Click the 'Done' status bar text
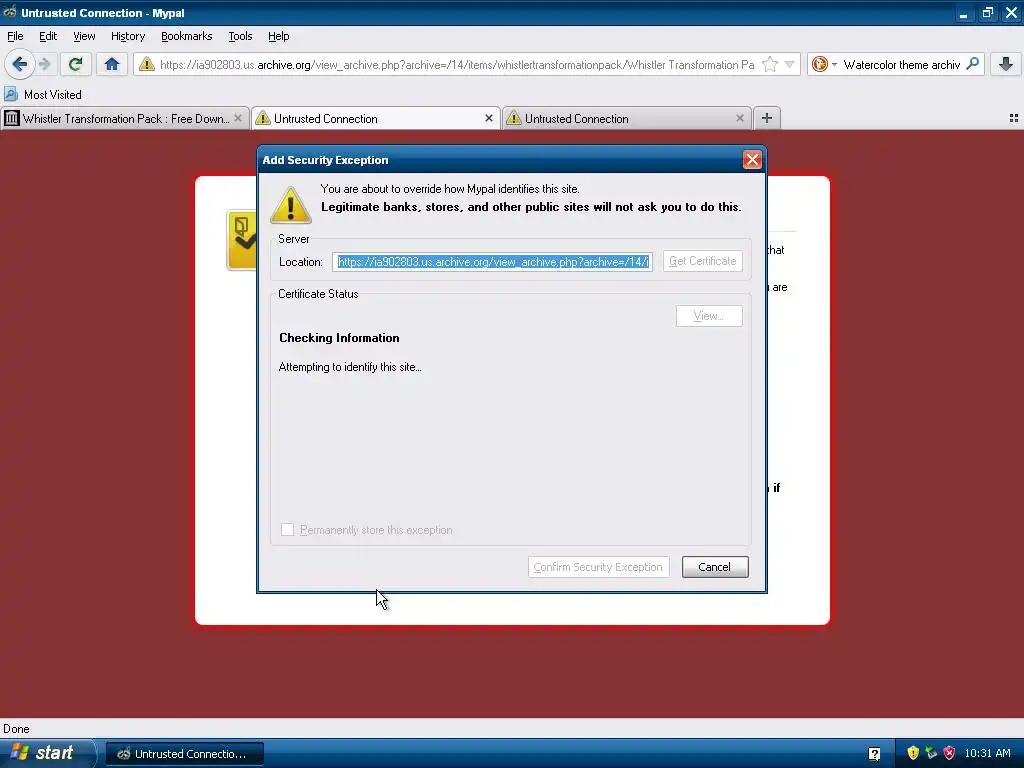 click(16, 729)
